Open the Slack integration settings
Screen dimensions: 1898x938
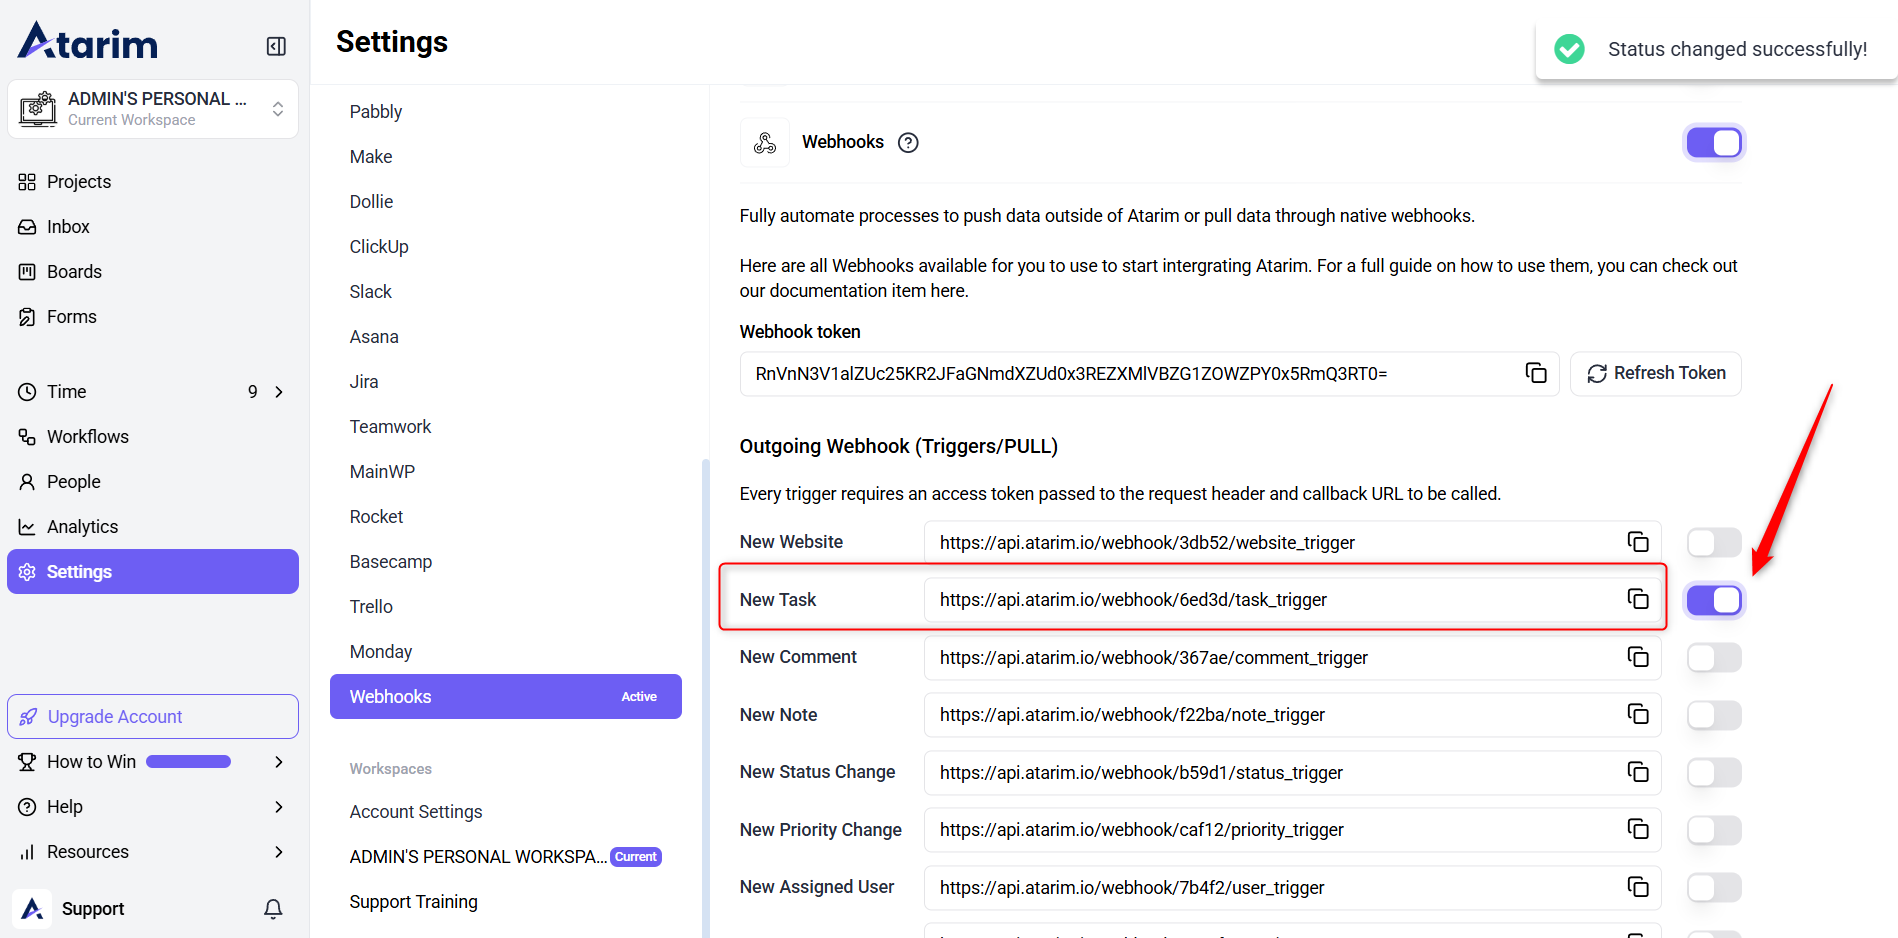pos(370,292)
